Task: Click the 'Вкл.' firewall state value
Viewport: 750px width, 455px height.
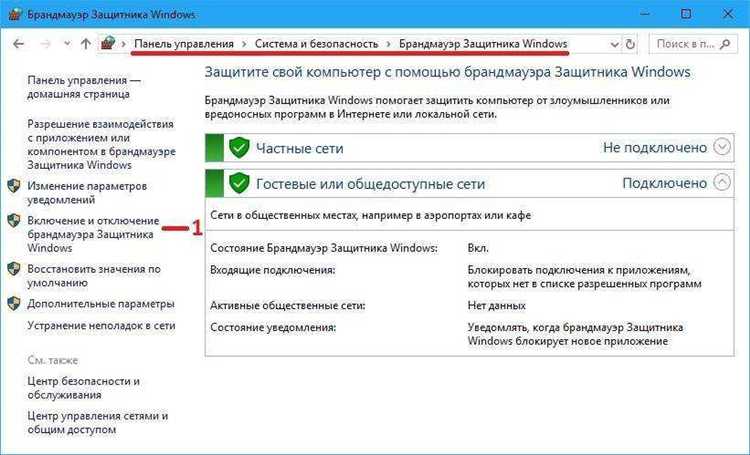Action: [x=478, y=248]
